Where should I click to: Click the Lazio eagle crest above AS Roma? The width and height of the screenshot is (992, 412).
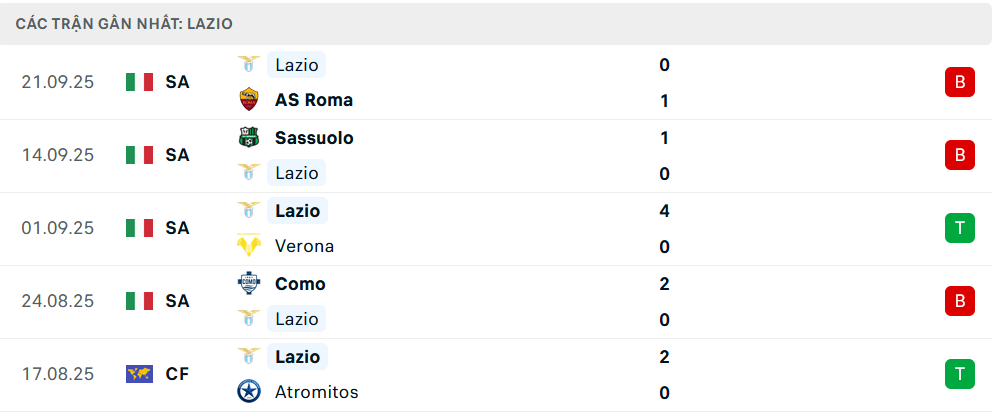(x=248, y=65)
